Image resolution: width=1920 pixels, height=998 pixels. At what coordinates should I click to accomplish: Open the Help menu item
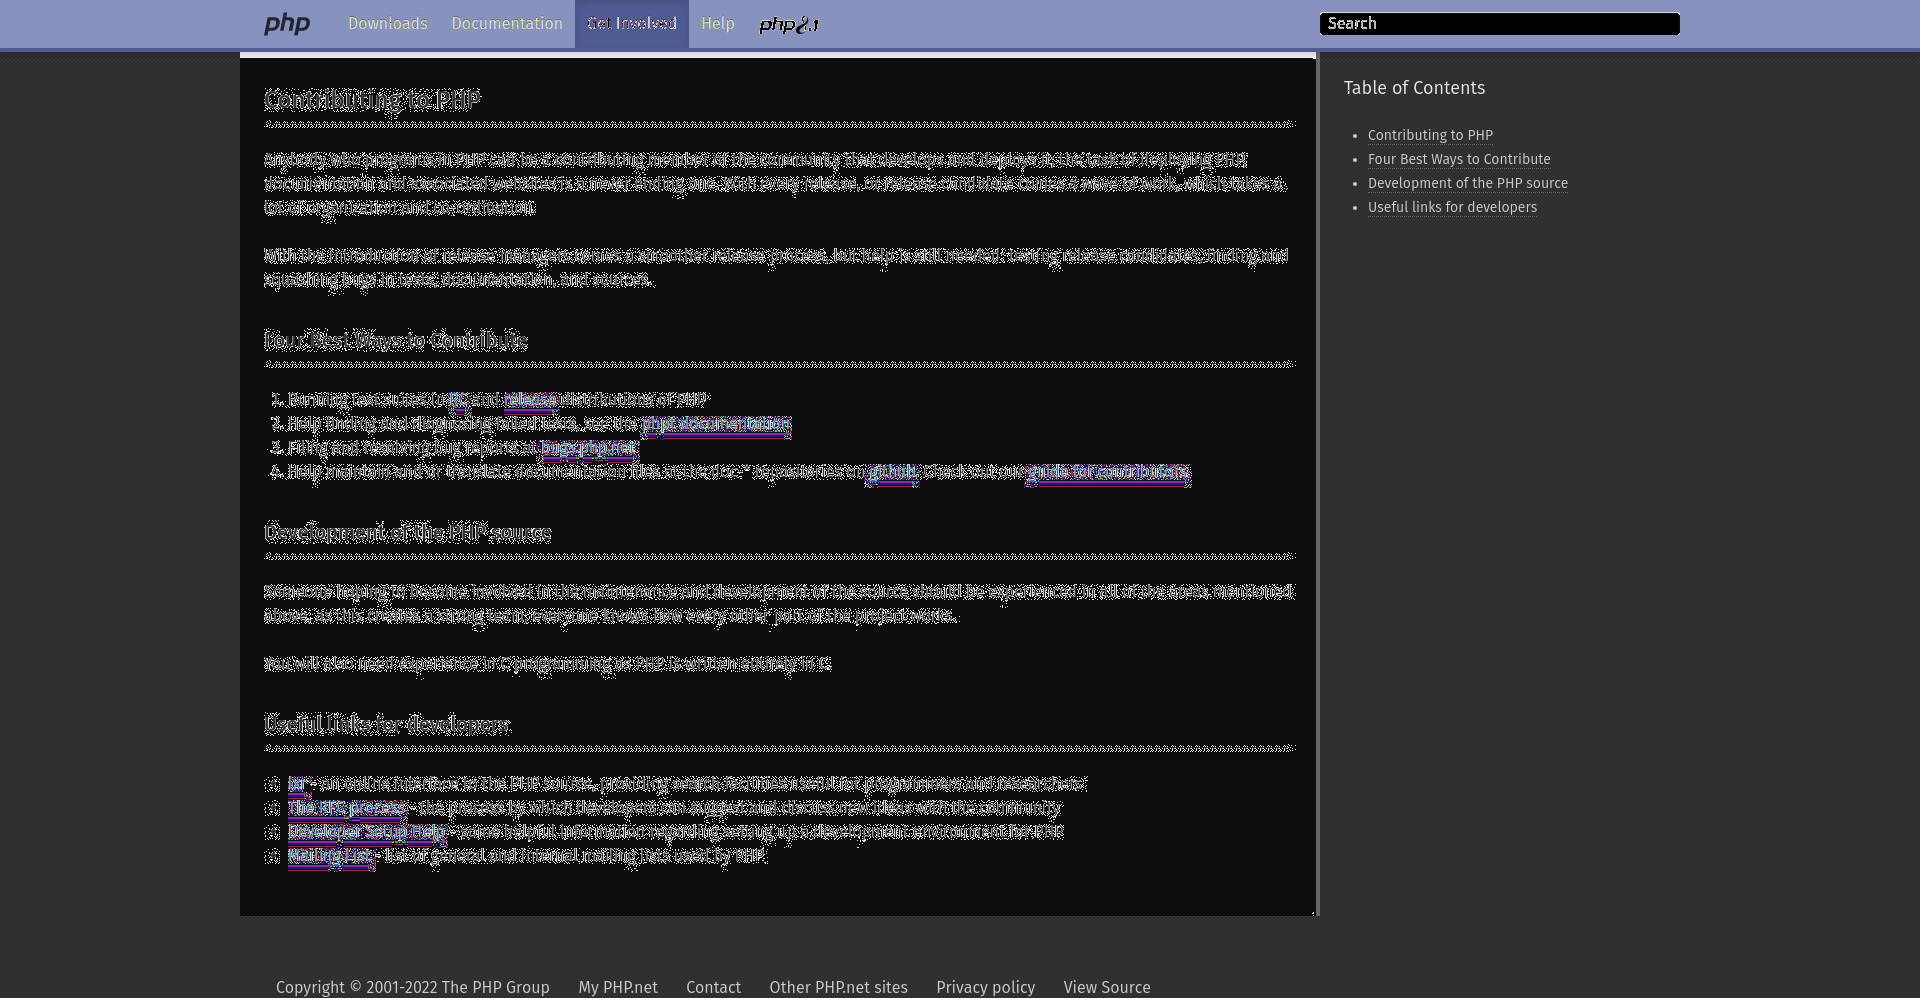[x=718, y=24]
